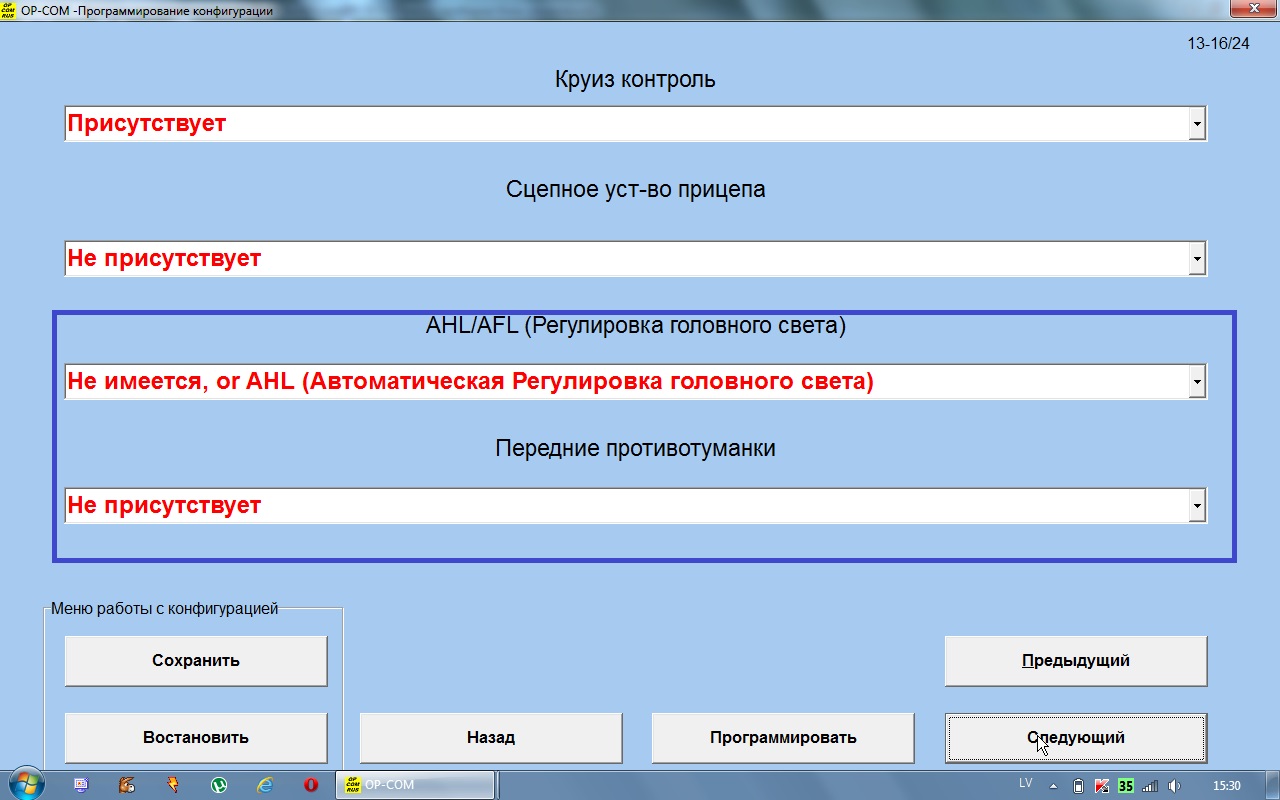Click the Kaspersky tray icon
1280x800 pixels.
[1102, 786]
